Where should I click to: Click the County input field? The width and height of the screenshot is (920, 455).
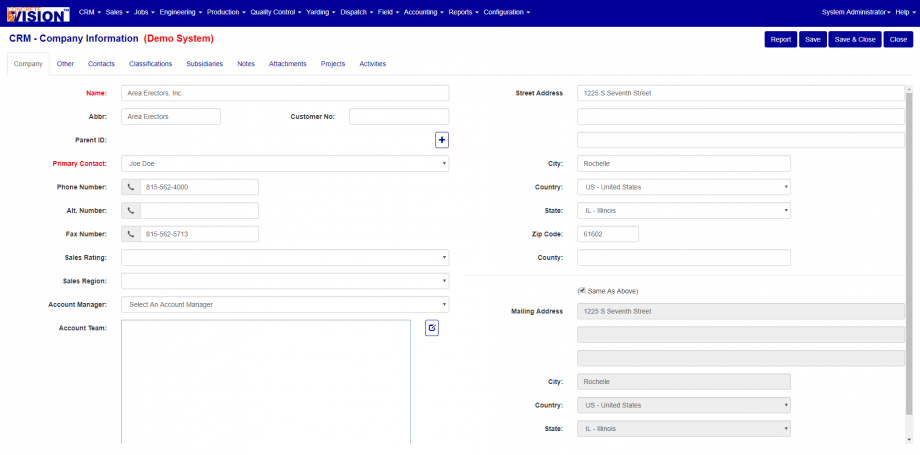(684, 258)
